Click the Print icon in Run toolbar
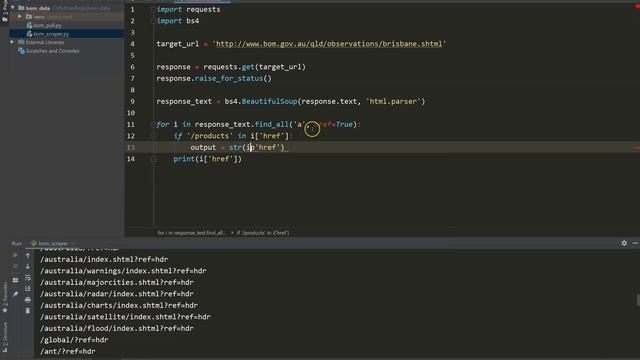 click(x=28, y=300)
